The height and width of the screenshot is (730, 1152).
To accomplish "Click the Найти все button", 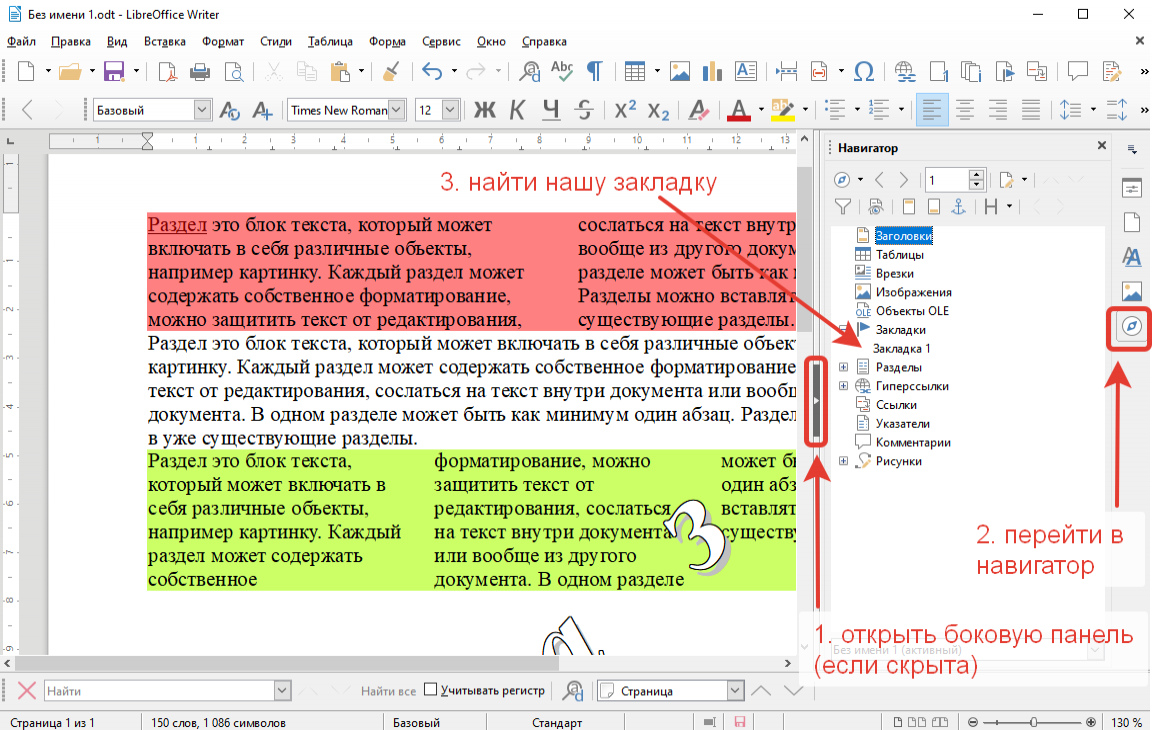I will click(388, 690).
